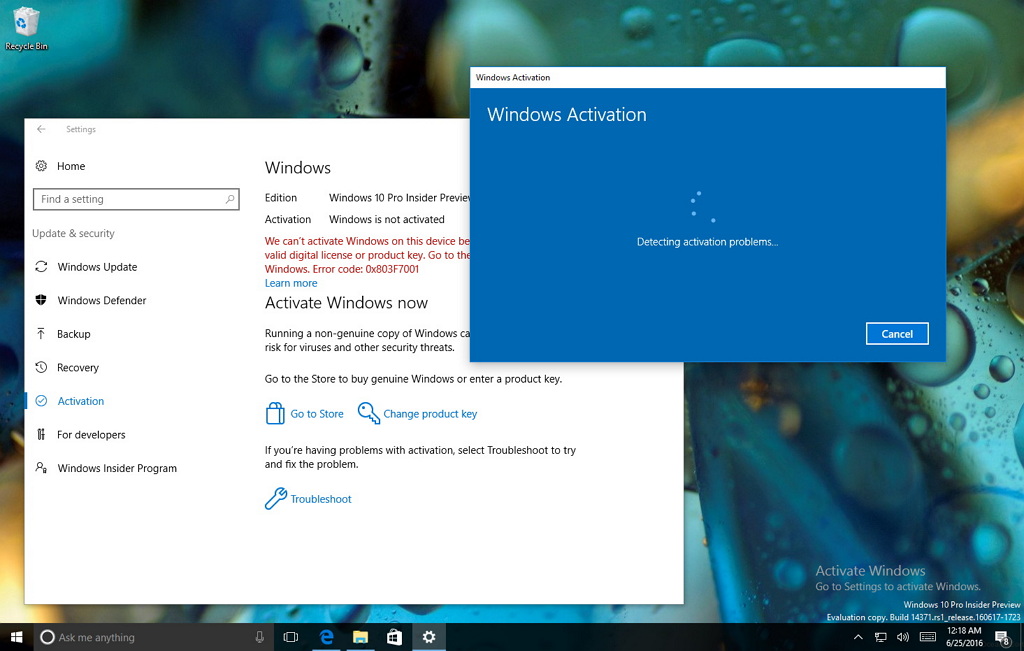Click the volume icon in the system tray
This screenshot has width=1024, height=651.
click(903, 636)
